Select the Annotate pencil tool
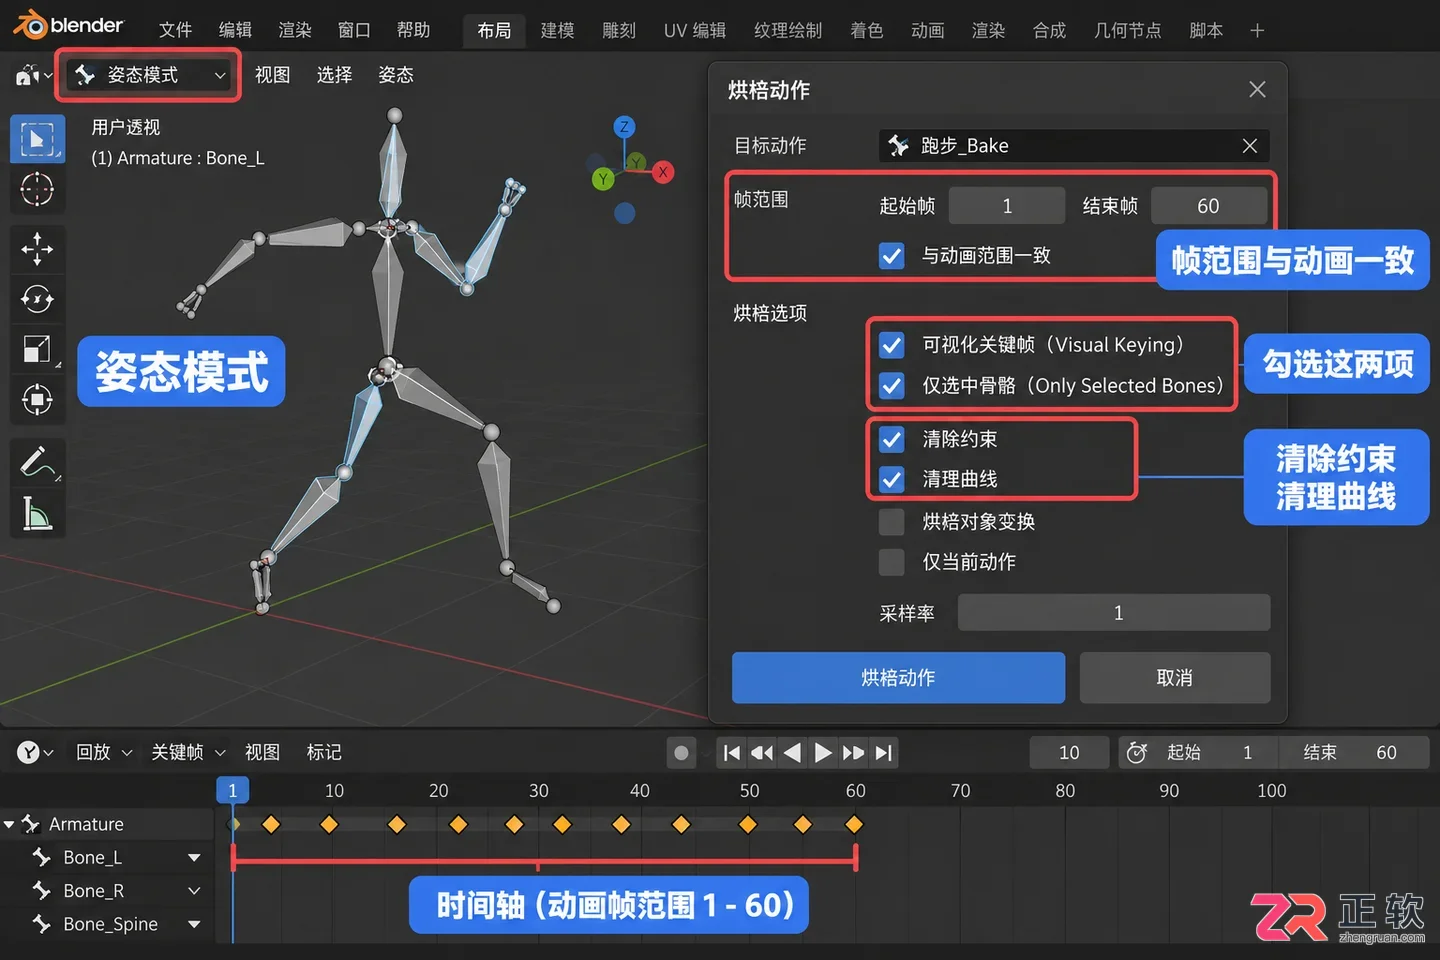This screenshot has width=1440, height=960. [37, 462]
